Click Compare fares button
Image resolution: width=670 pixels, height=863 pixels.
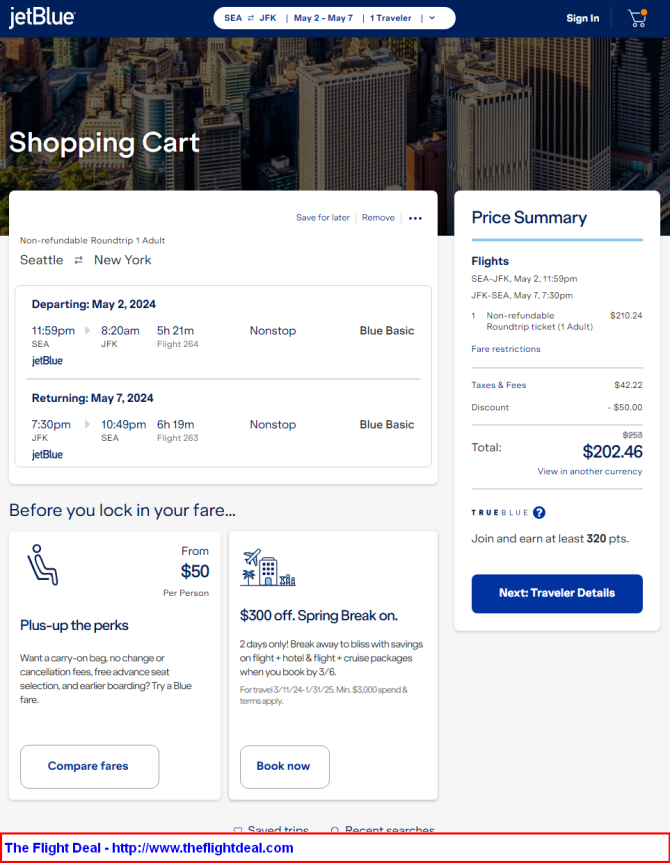pos(89,766)
